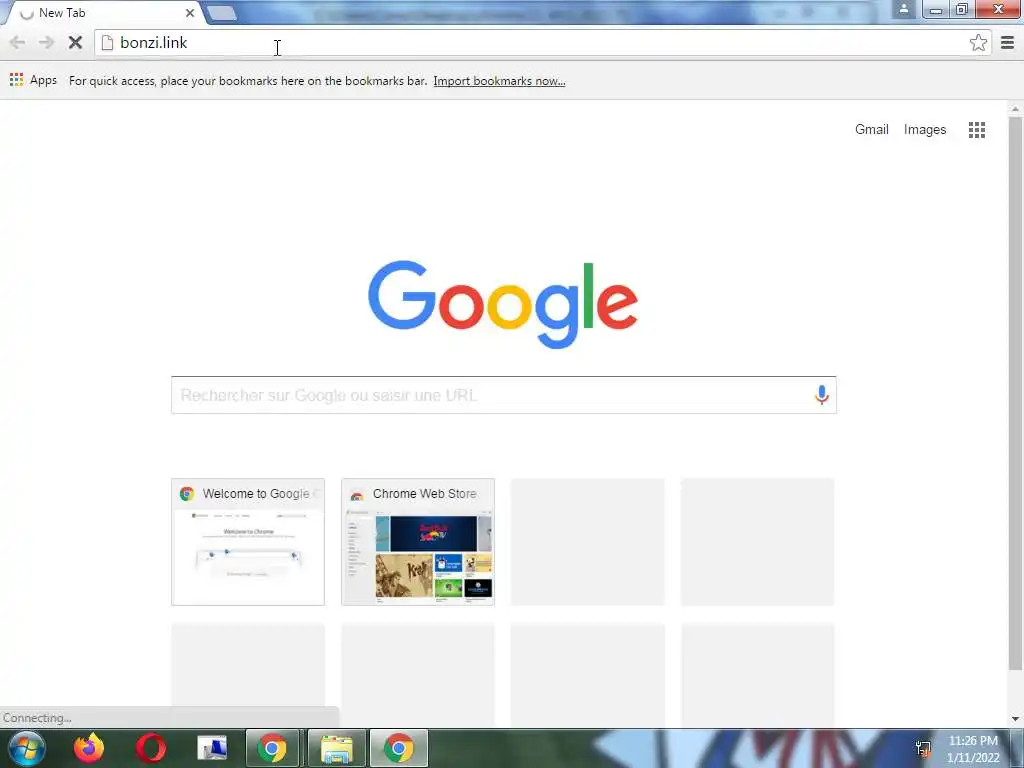The height and width of the screenshot is (768, 1024).
Task: Click the page icon in address bar
Action: (107, 42)
